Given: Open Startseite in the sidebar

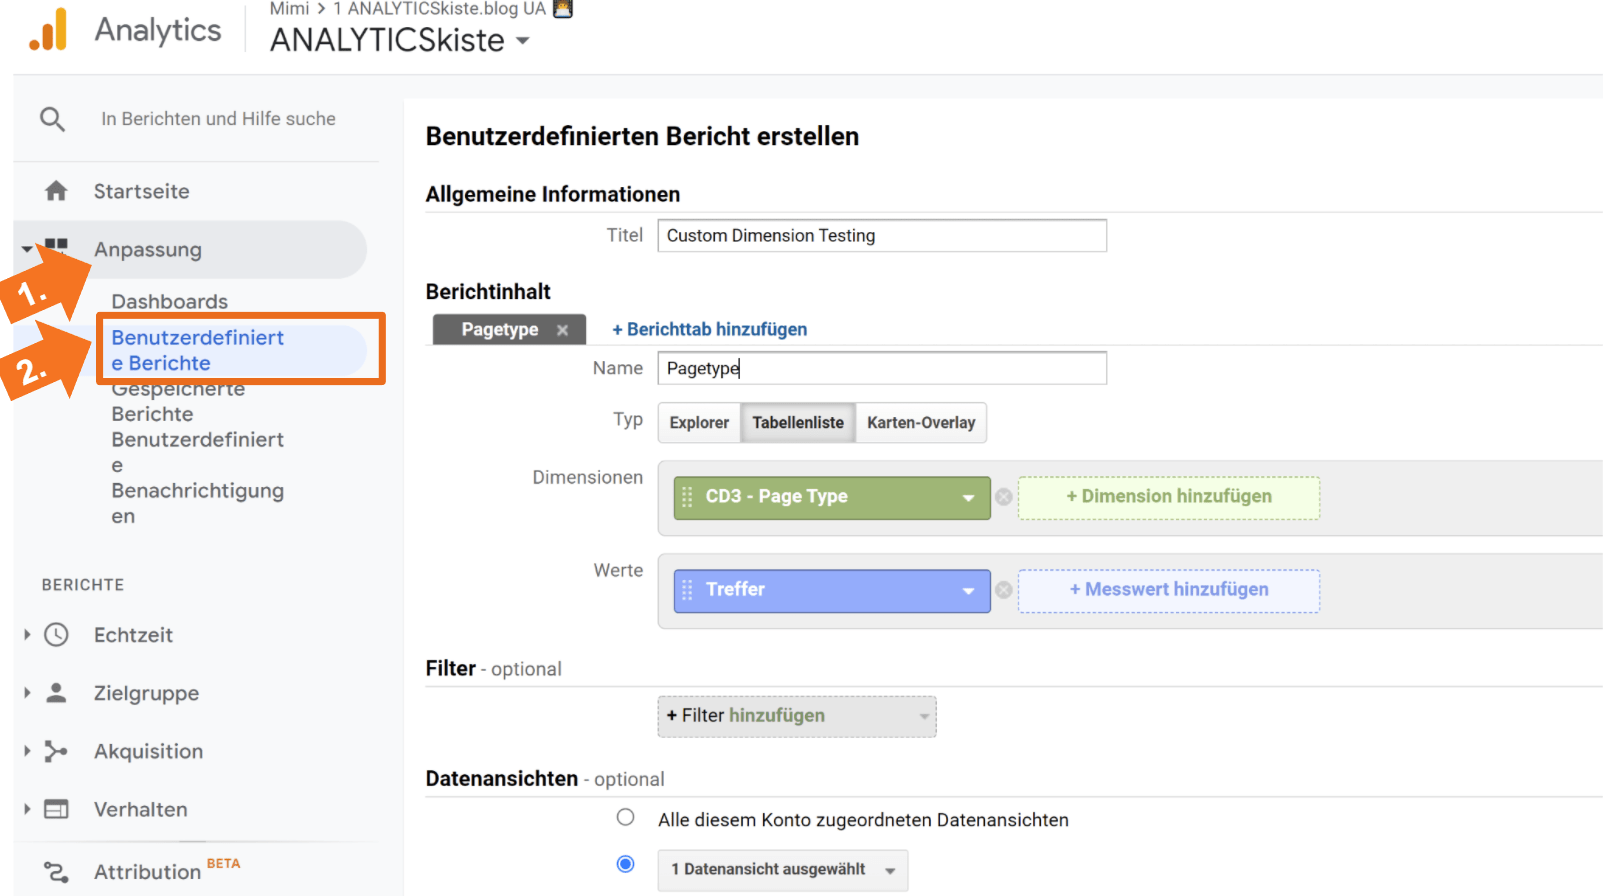Looking at the screenshot, I should (141, 191).
